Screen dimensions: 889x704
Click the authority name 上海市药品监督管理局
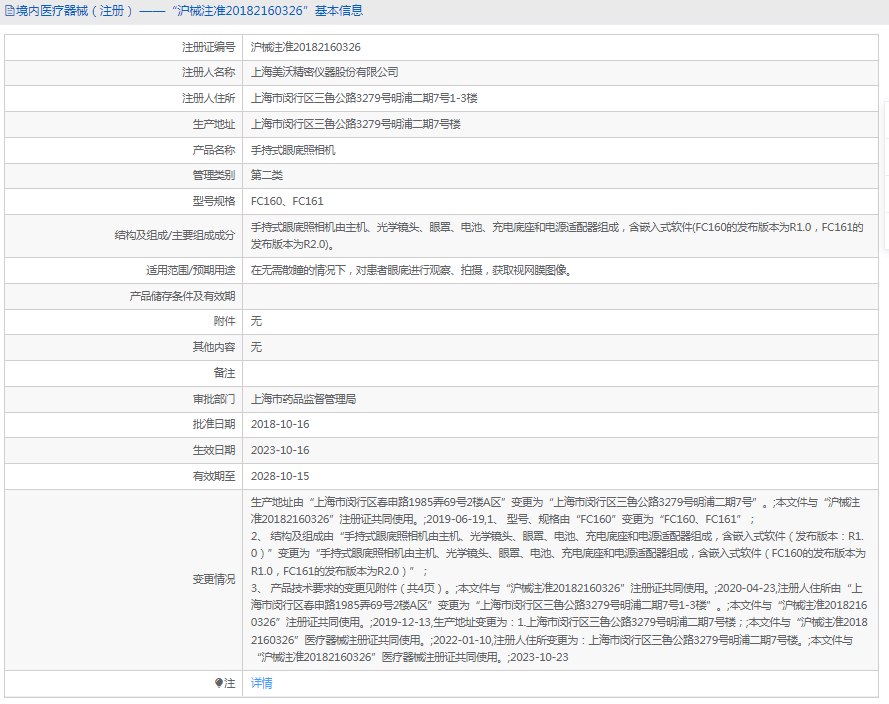click(x=303, y=399)
